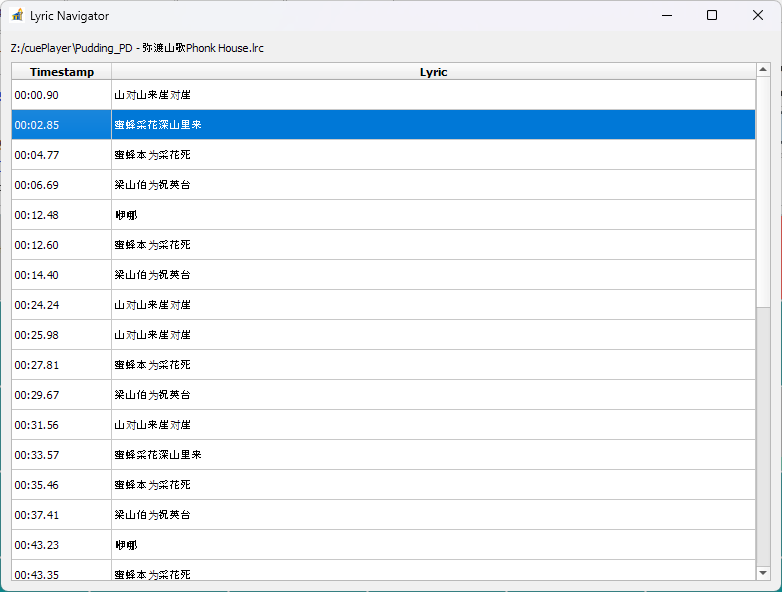
Task: Minimize the Lyric Navigator window
Action: 666,16
